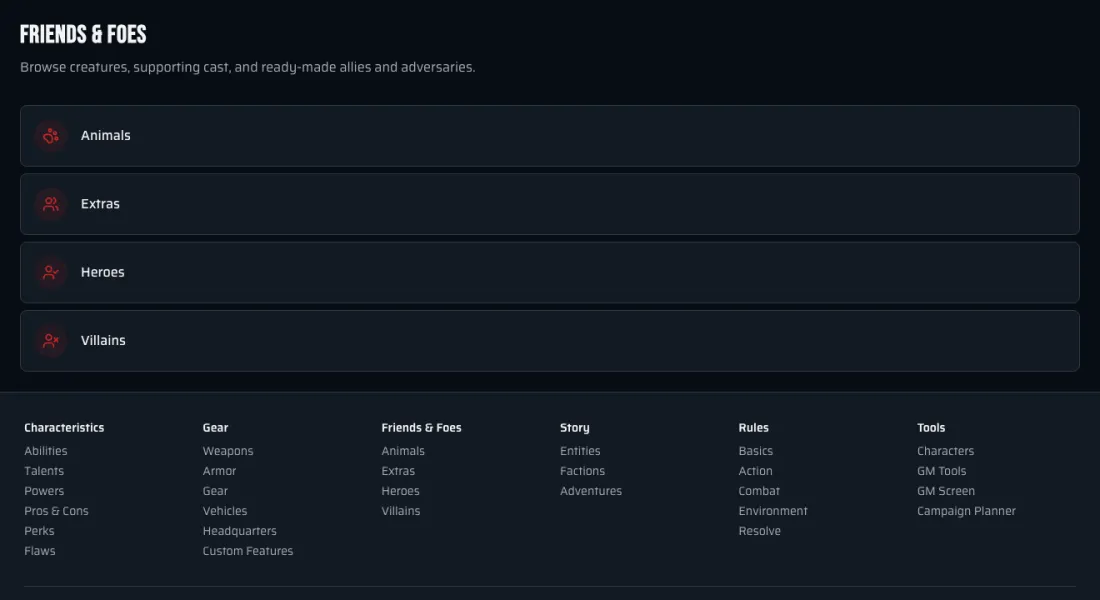Open Powers footer link

click(43, 491)
